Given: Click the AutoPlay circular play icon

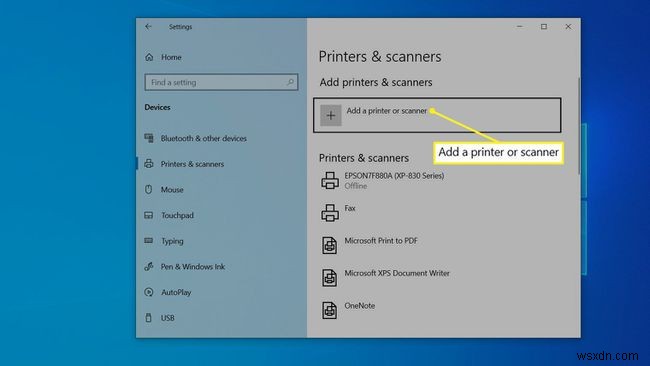Looking at the screenshot, I should tap(149, 292).
